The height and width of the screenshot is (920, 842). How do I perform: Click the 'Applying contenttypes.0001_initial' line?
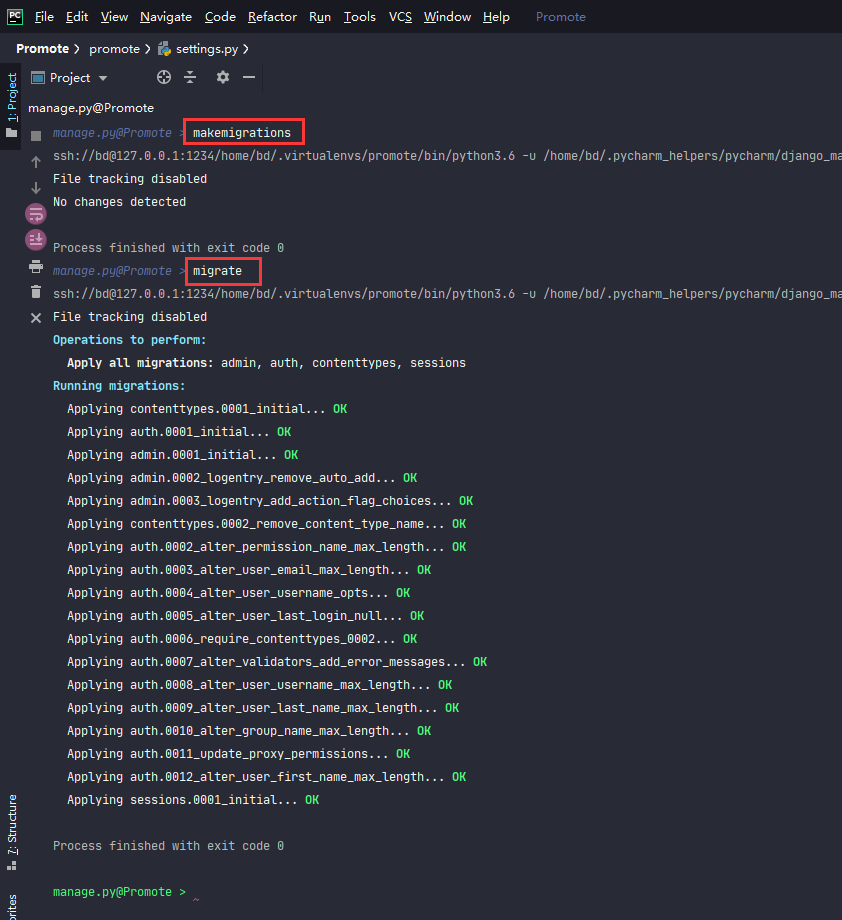207,408
